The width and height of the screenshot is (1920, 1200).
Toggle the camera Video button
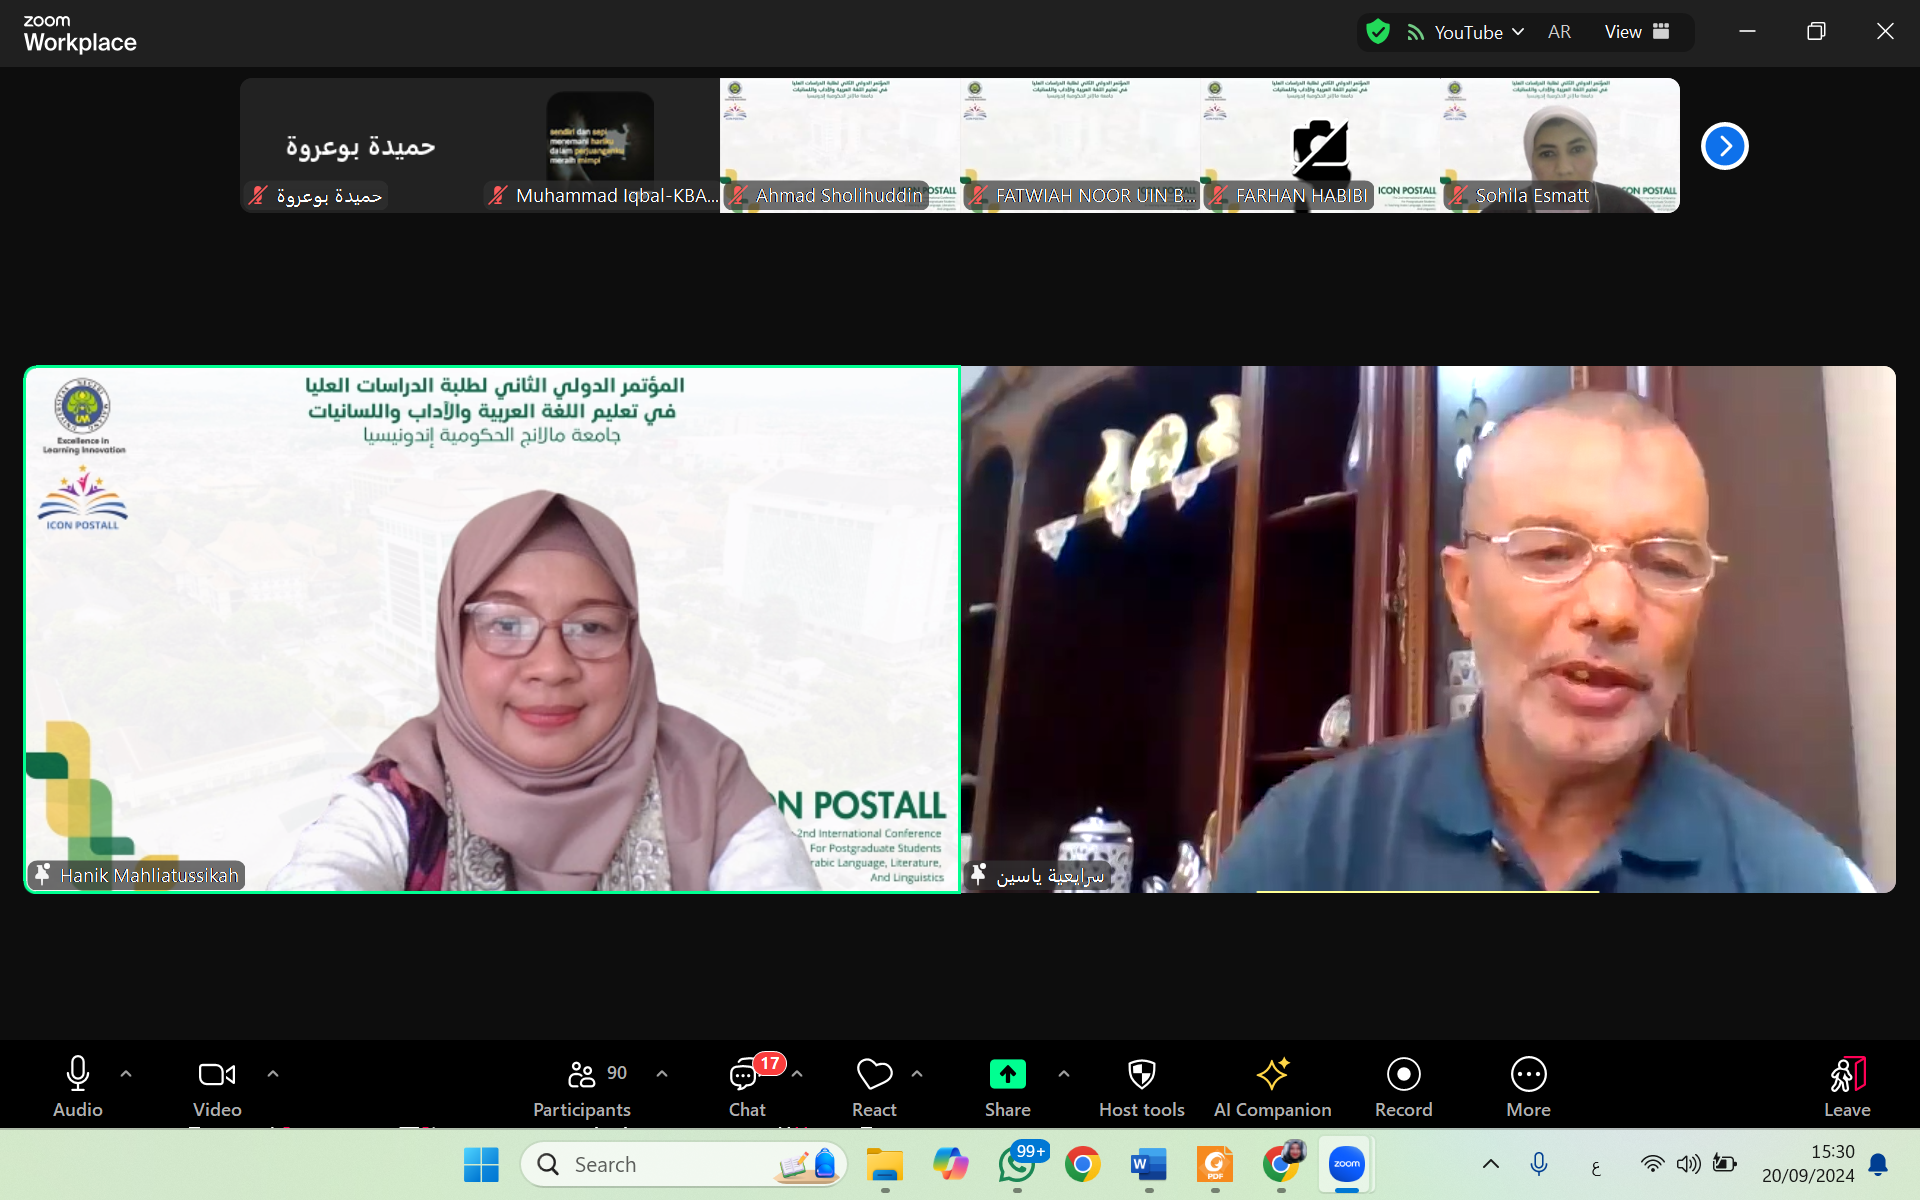click(x=217, y=1074)
